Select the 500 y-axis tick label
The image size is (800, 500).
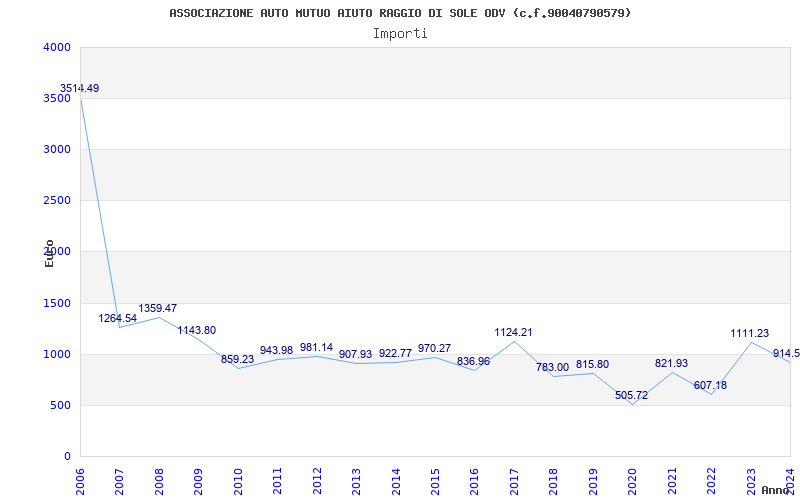pyautogui.click(x=60, y=406)
